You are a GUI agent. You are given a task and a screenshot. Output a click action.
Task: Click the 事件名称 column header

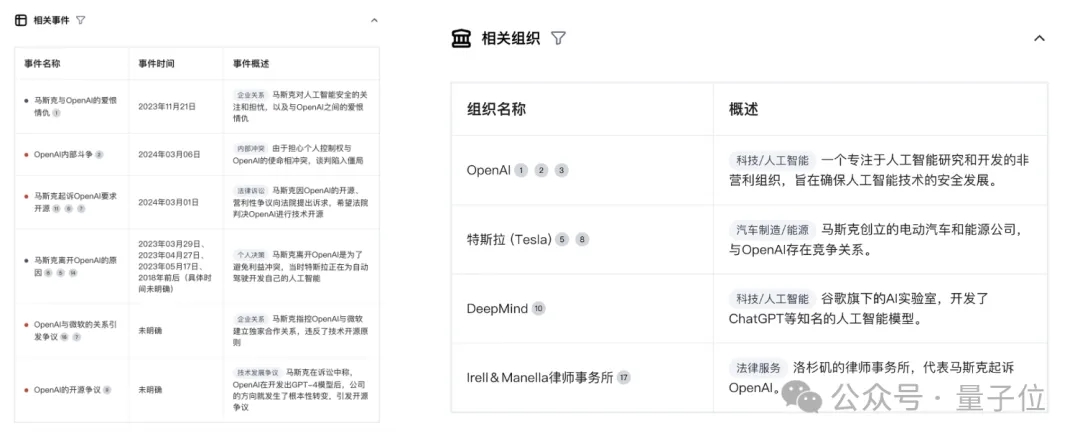tap(42, 63)
